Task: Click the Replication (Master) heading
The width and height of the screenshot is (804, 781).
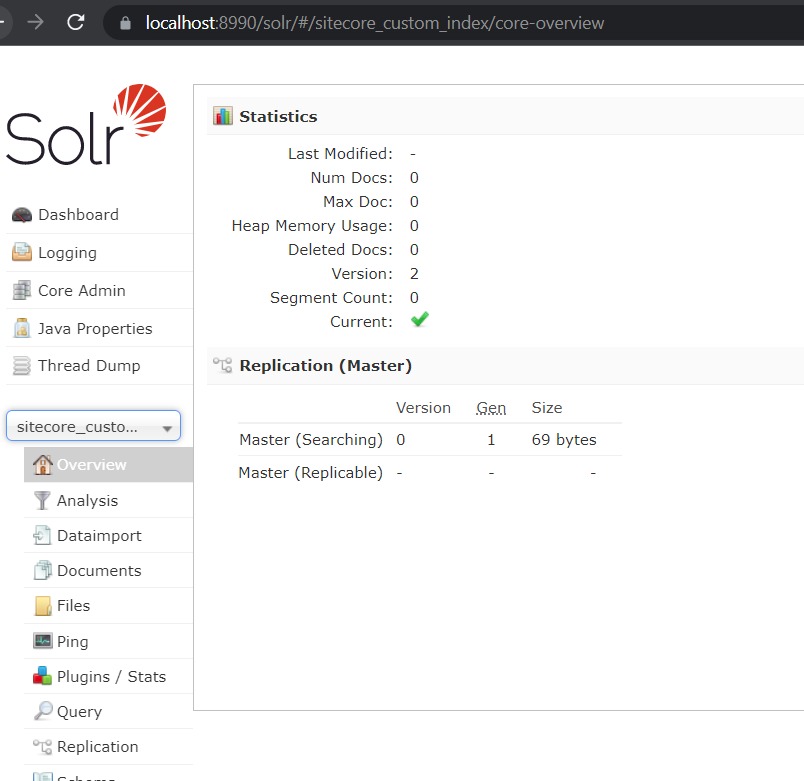Action: click(x=326, y=366)
